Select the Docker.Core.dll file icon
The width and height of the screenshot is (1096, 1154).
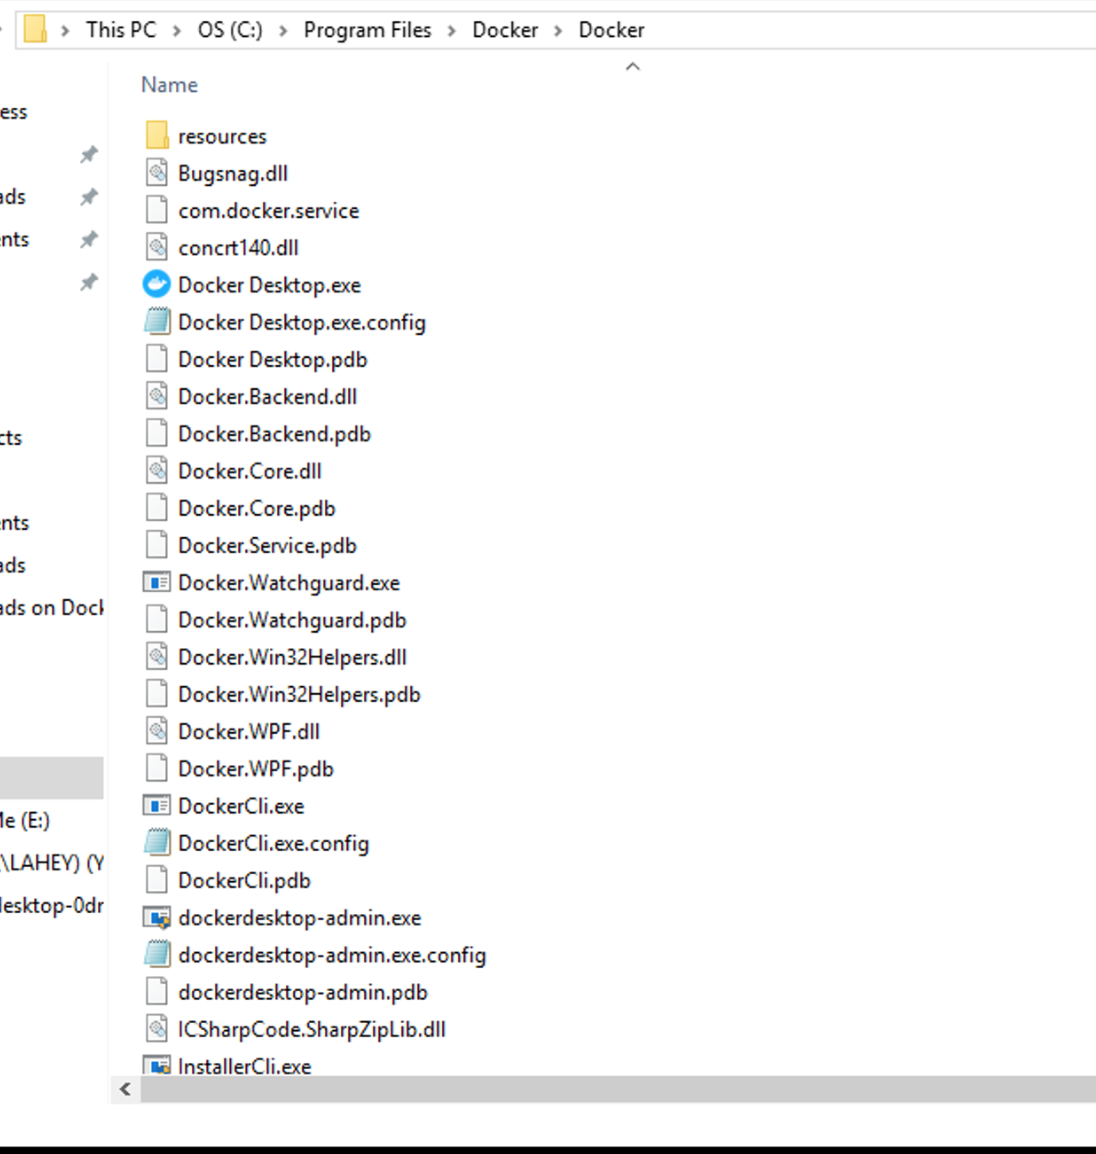pos(157,470)
